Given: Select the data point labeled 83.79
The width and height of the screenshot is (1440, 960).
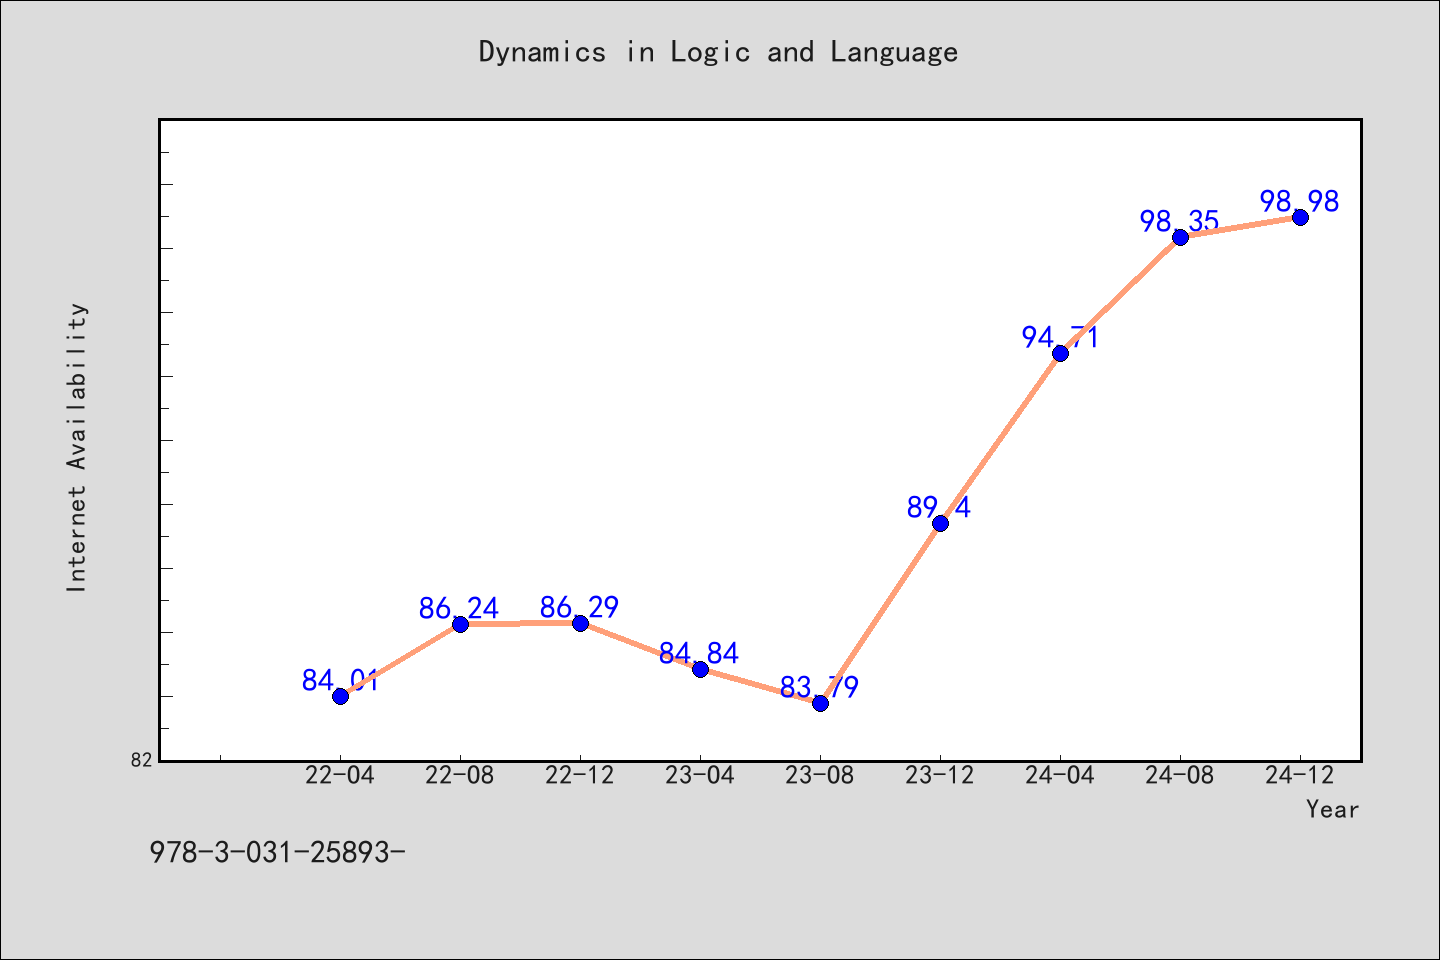Looking at the screenshot, I should 820,703.
